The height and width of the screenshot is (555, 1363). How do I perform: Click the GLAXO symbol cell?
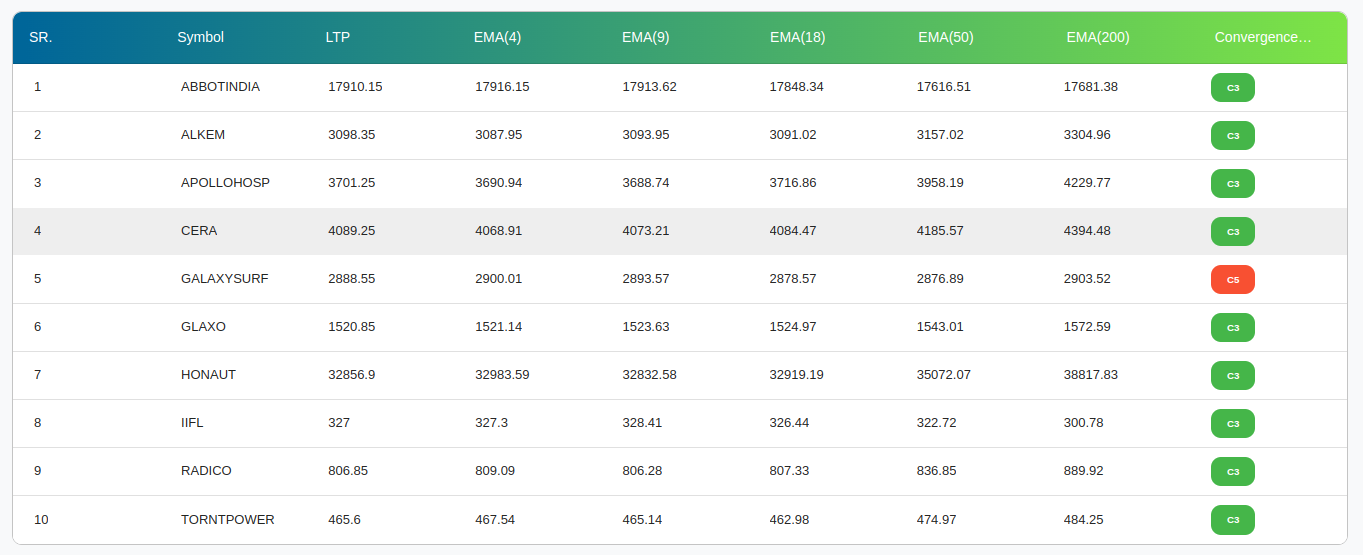203,327
